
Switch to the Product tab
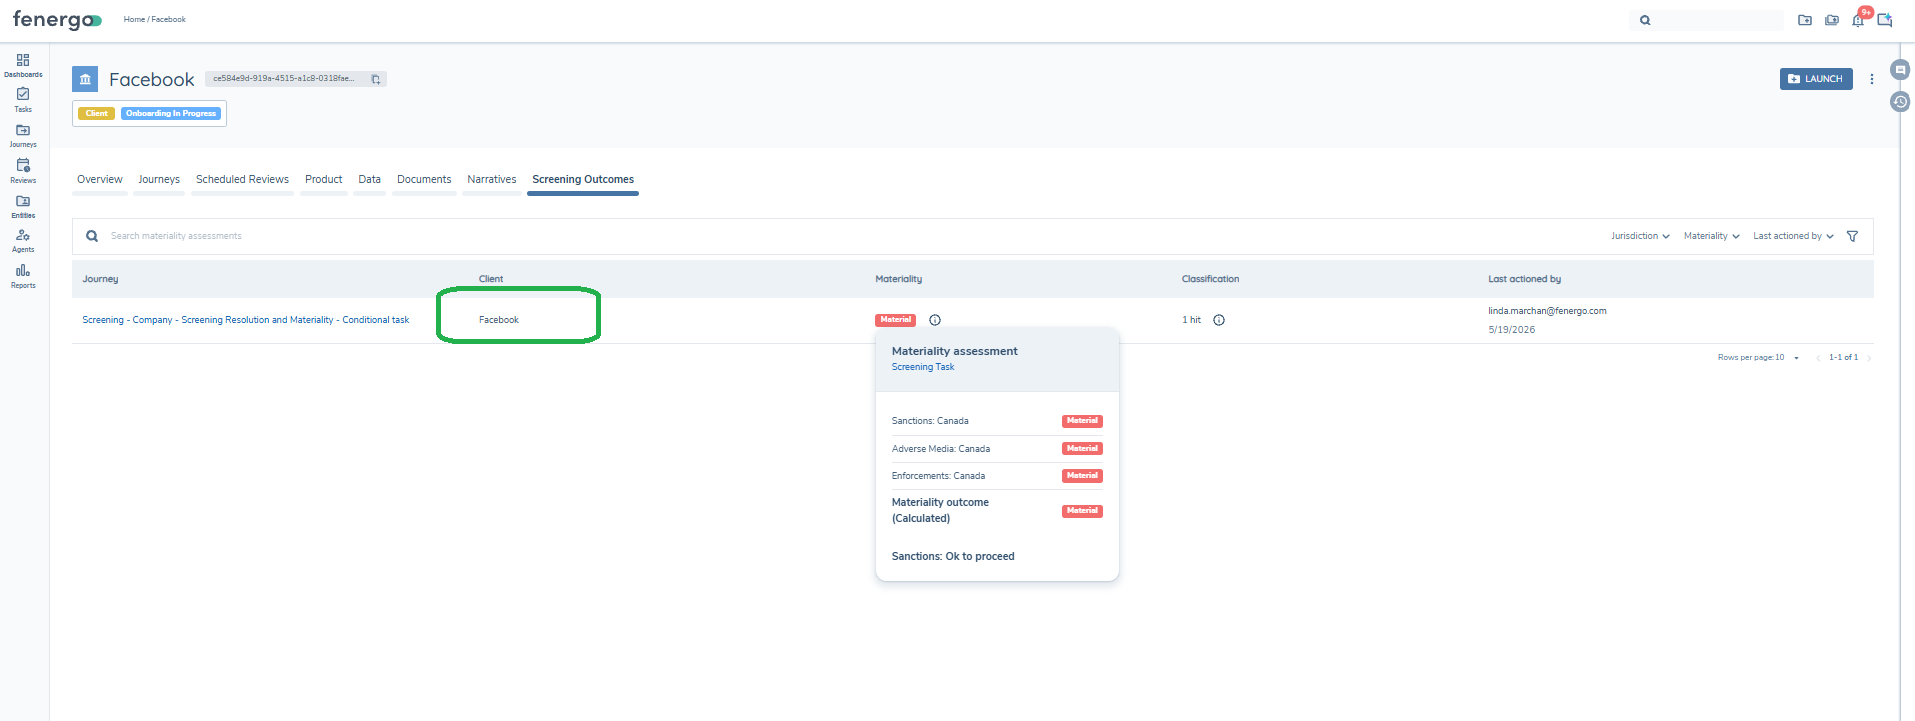324,180
